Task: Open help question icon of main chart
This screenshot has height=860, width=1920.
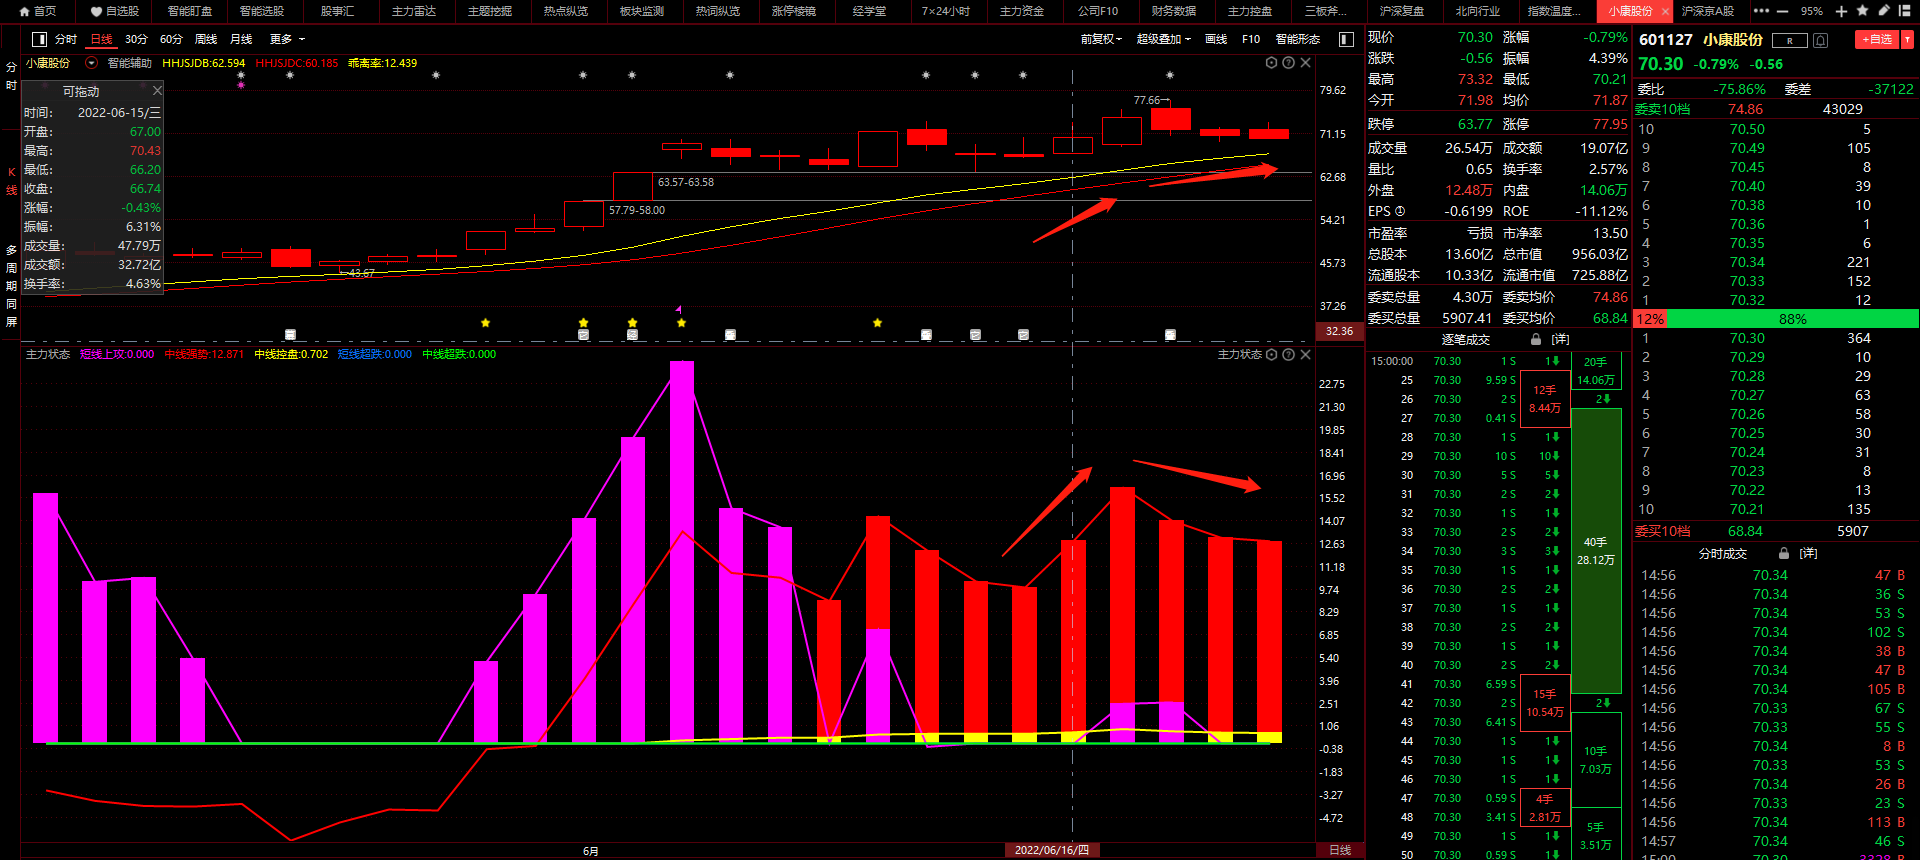Action: click(x=1289, y=62)
